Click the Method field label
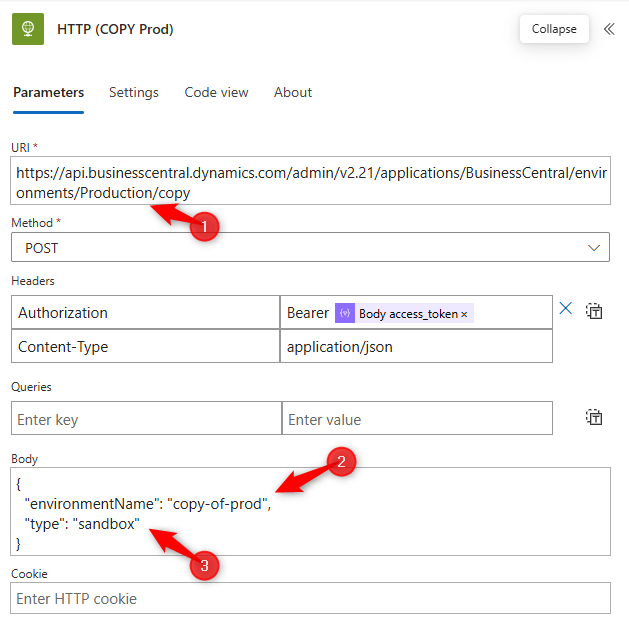Image resolution: width=629 pixels, height=637 pixels. 32,223
